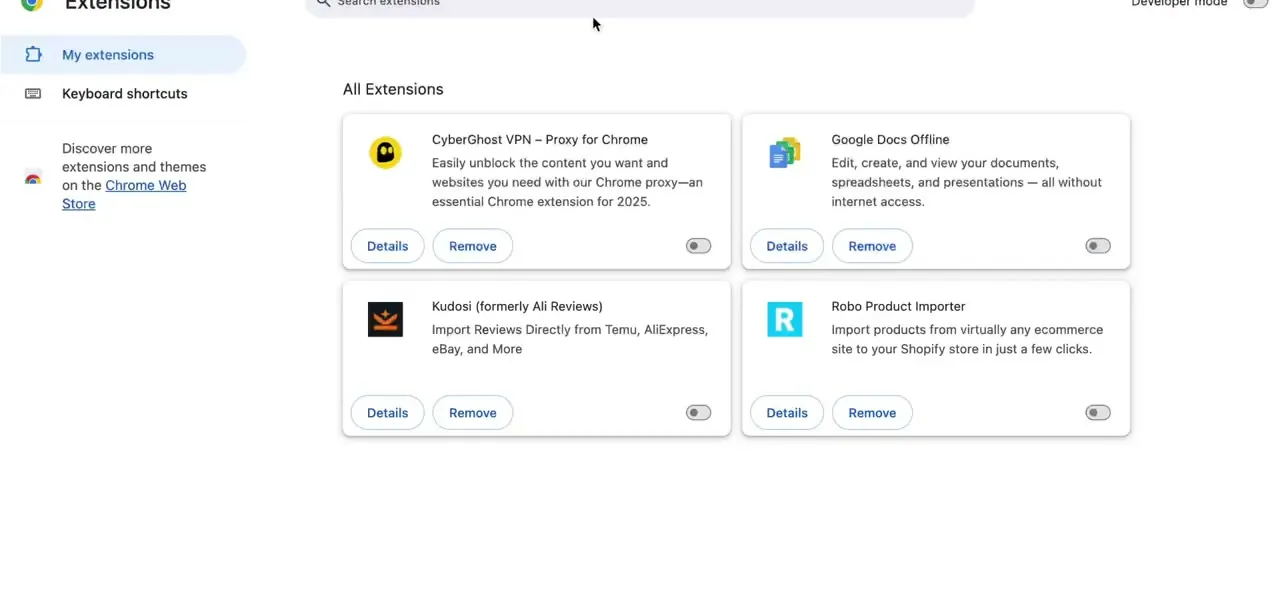
Task: Click the All Extensions heading
Action: (393, 89)
